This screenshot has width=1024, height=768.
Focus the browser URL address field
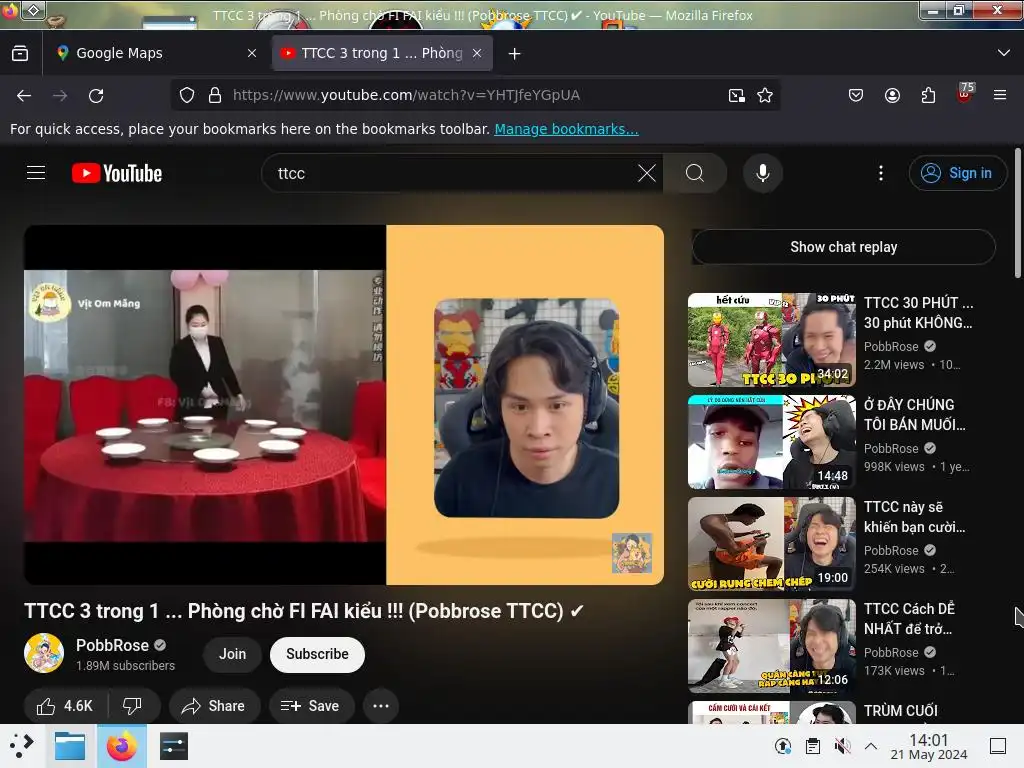coord(477,95)
